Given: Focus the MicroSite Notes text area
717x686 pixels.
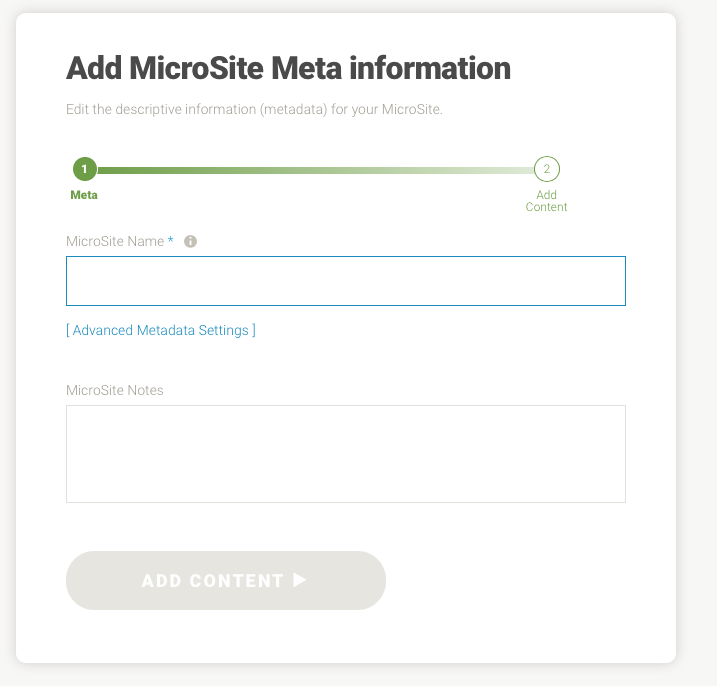Looking at the screenshot, I should [346, 454].
